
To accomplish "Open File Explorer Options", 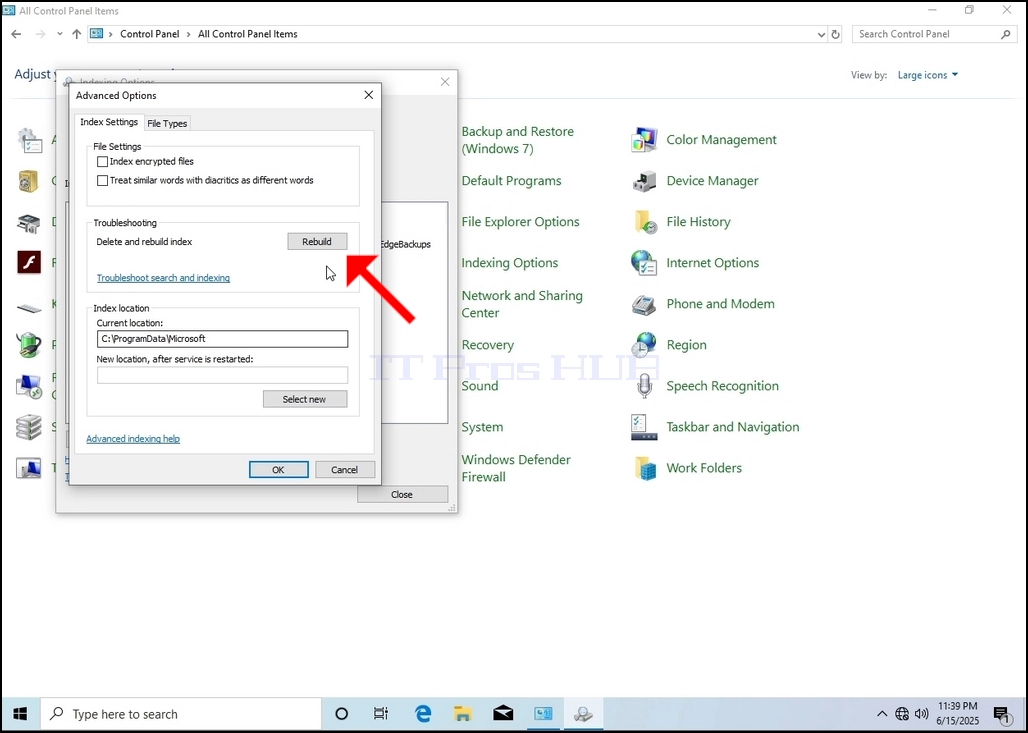I will [521, 222].
